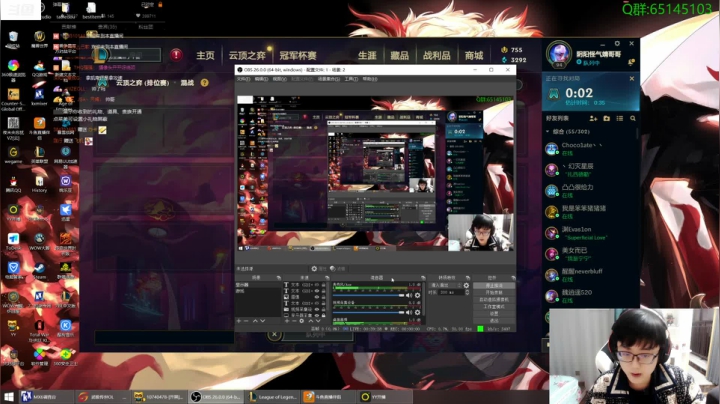720x404 pixels.
Task: Toggle visibility of display capture source
Action: [x=317, y=315]
